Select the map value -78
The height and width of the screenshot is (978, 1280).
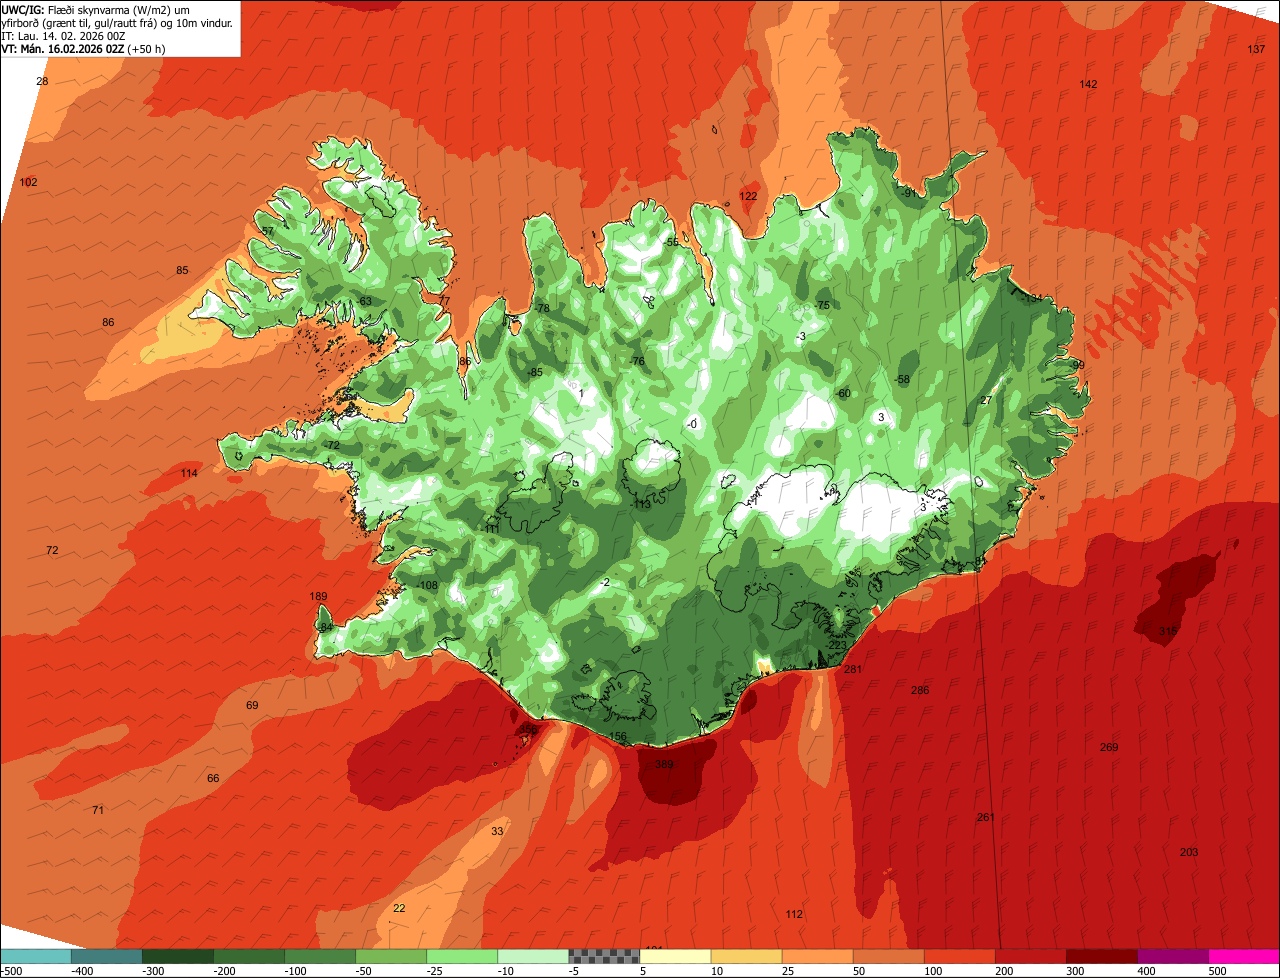click(x=542, y=308)
